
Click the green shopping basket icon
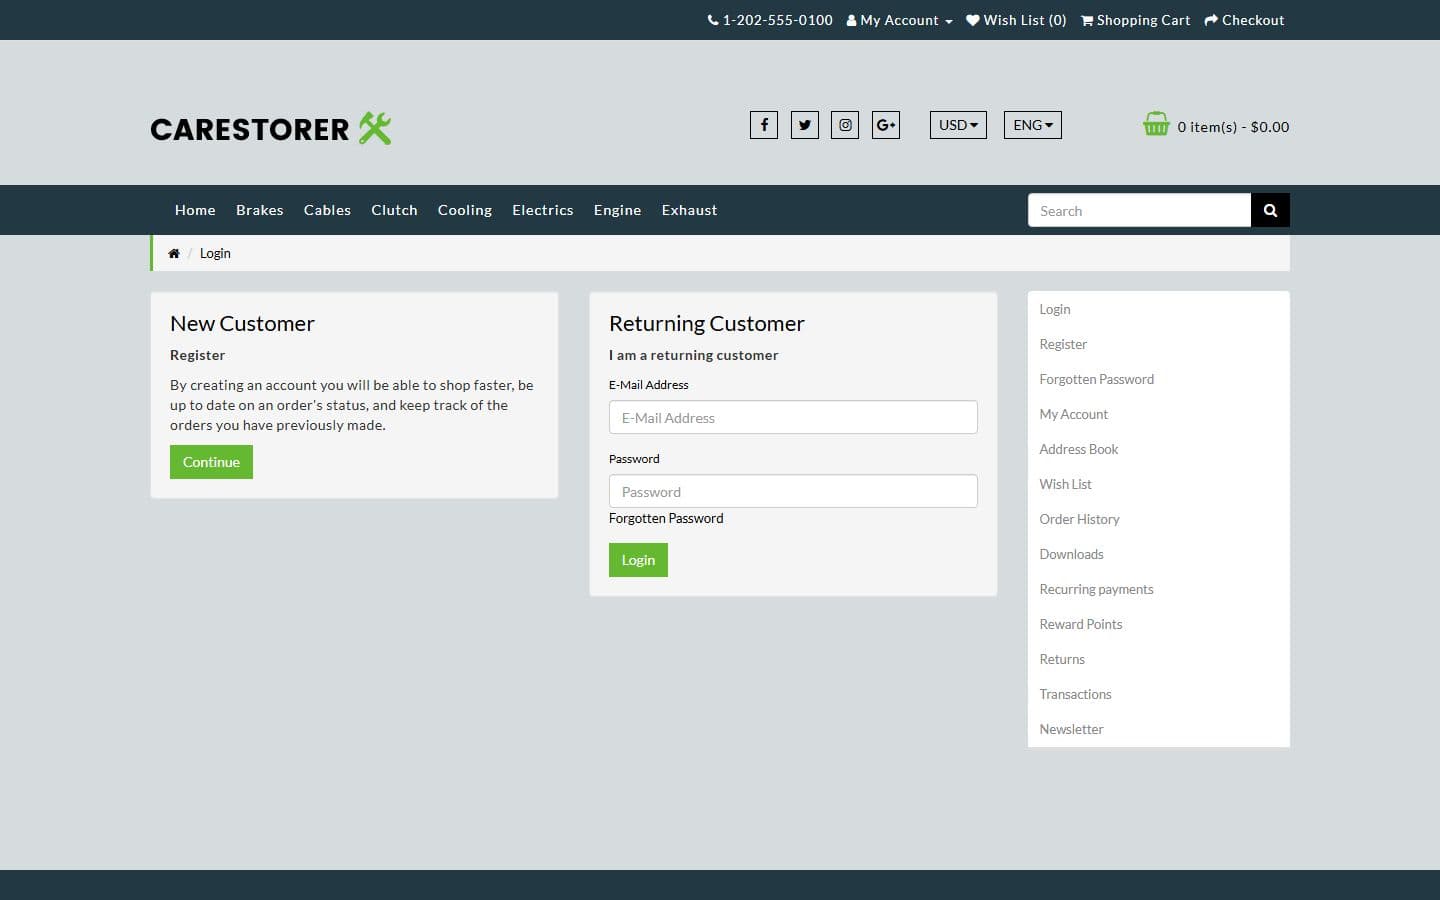pyautogui.click(x=1156, y=124)
